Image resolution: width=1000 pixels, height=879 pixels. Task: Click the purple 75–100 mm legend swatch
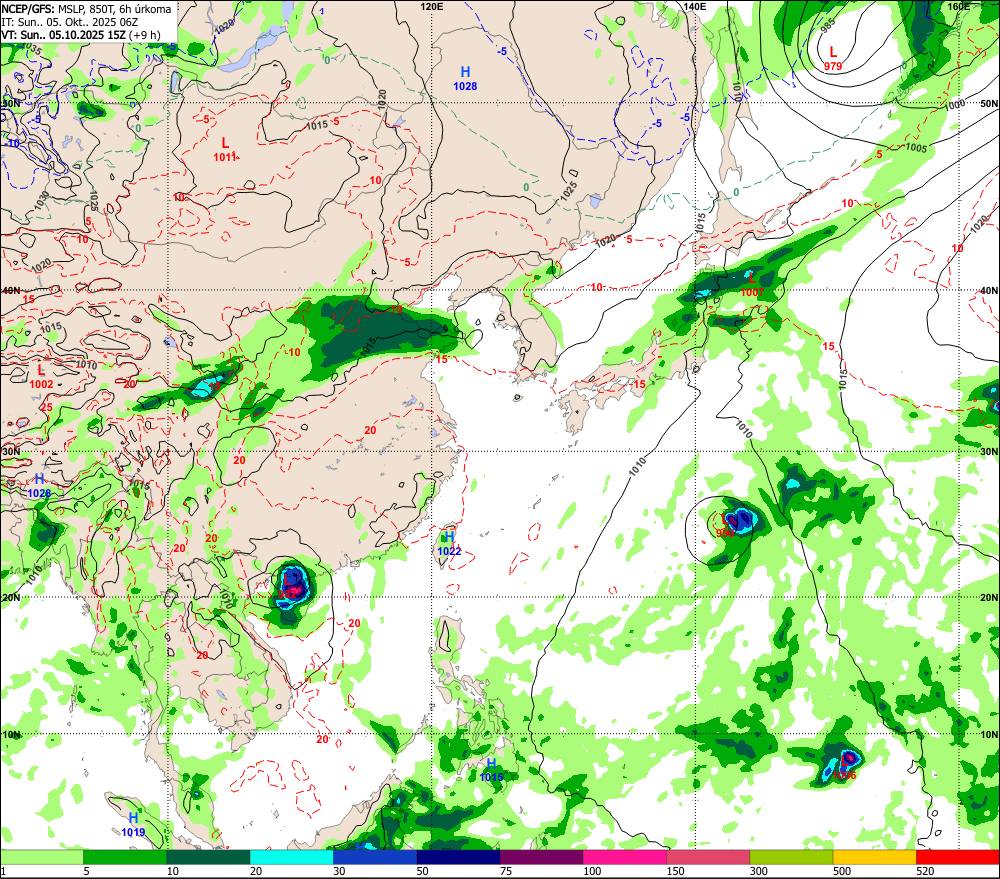click(x=541, y=857)
